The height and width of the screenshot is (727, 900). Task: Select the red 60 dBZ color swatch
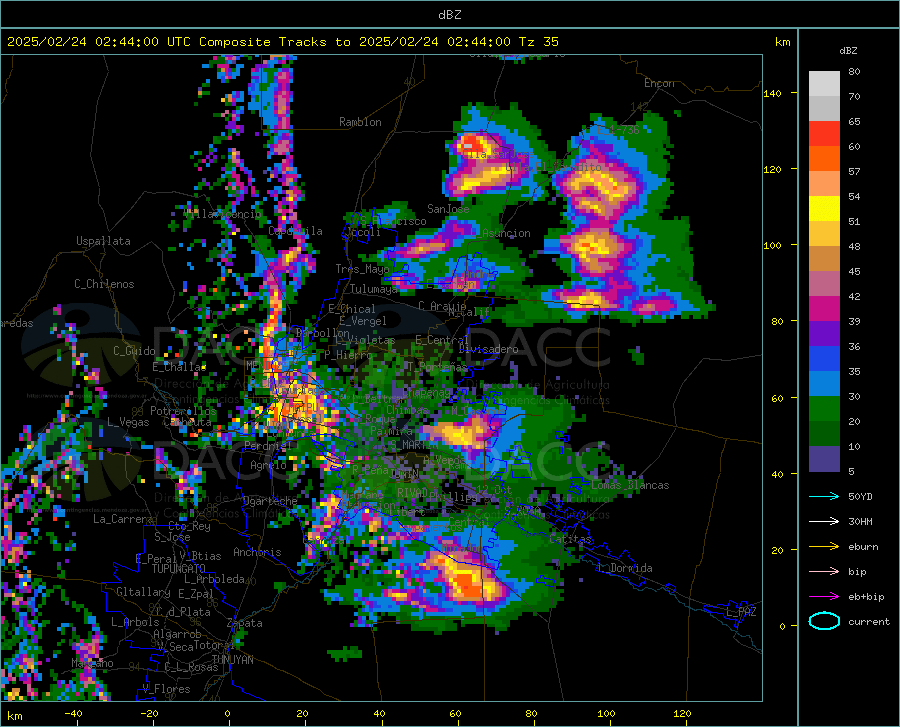pos(824,134)
